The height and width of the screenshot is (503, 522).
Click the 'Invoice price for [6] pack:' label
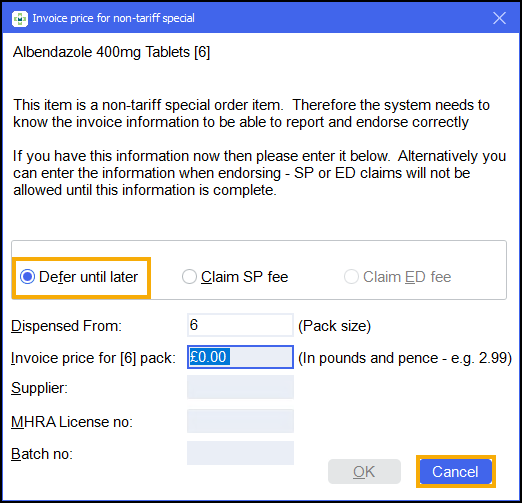click(x=93, y=358)
